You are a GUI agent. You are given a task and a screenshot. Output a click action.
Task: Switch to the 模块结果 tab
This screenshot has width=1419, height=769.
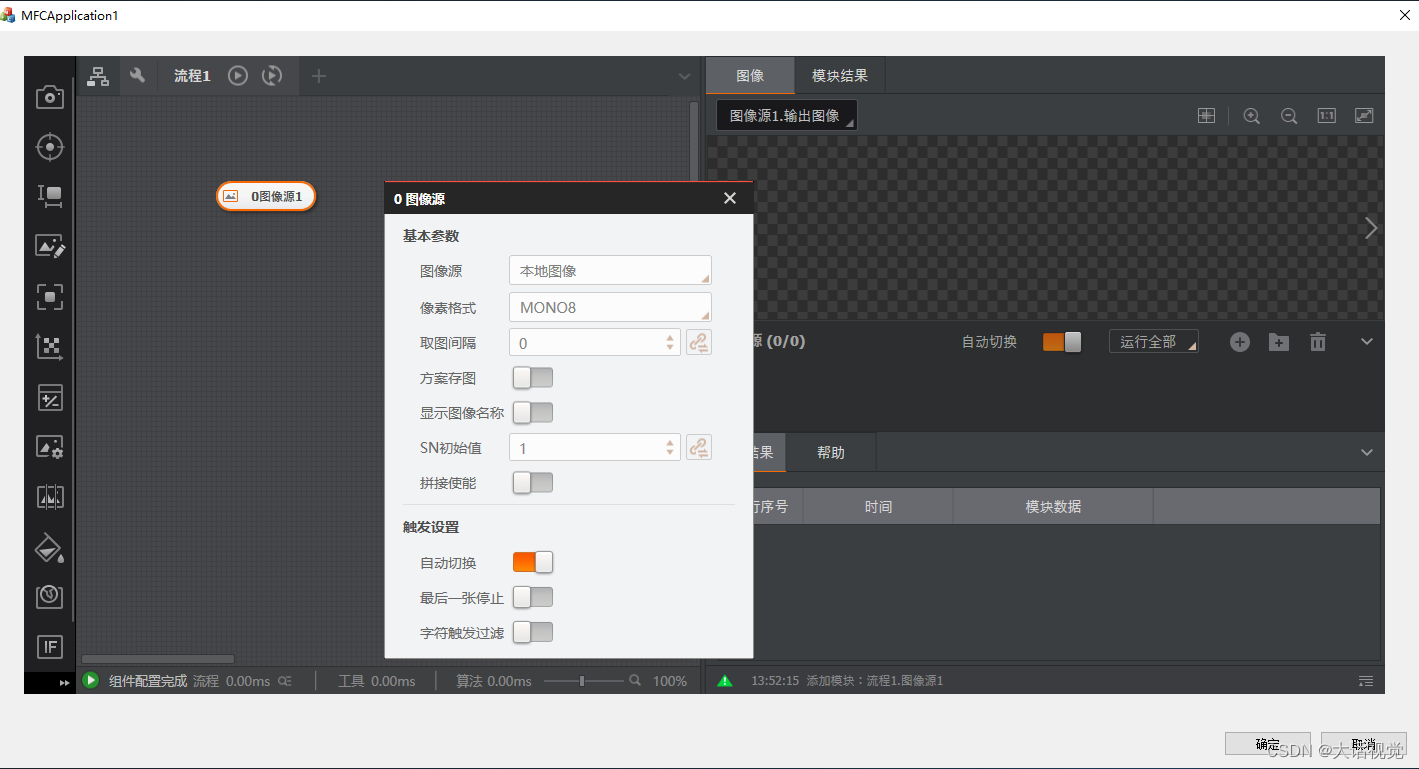click(840, 76)
